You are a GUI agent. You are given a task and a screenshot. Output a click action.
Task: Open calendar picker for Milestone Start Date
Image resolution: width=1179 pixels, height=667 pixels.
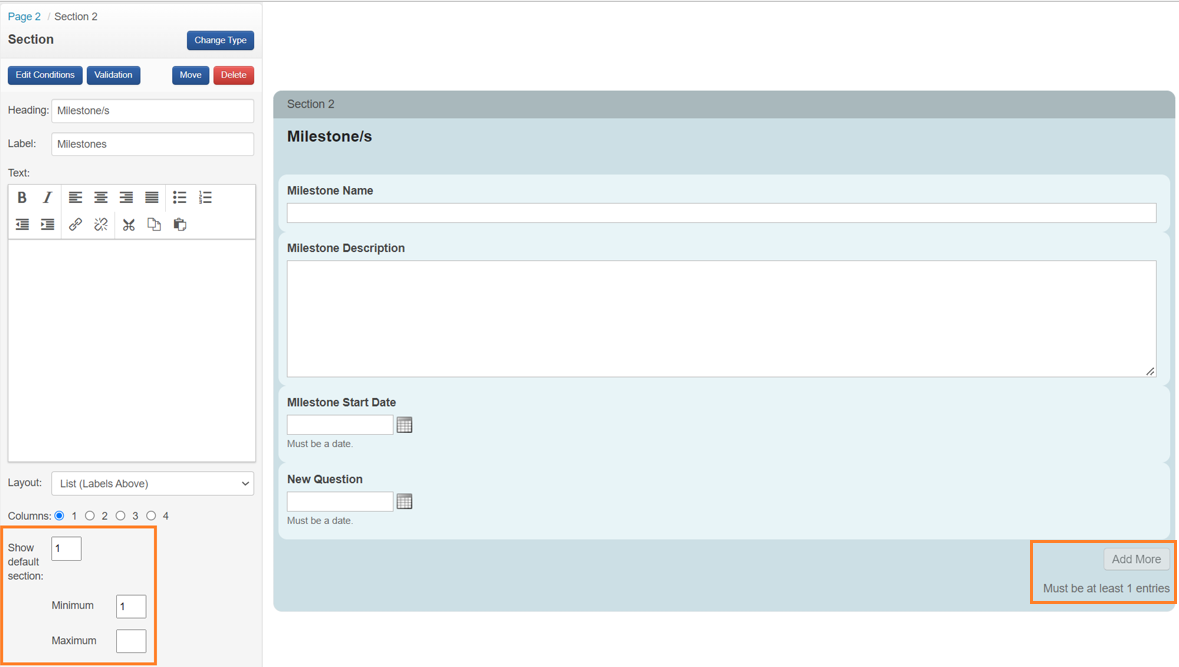pyautogui.click(x=404, y=425)
